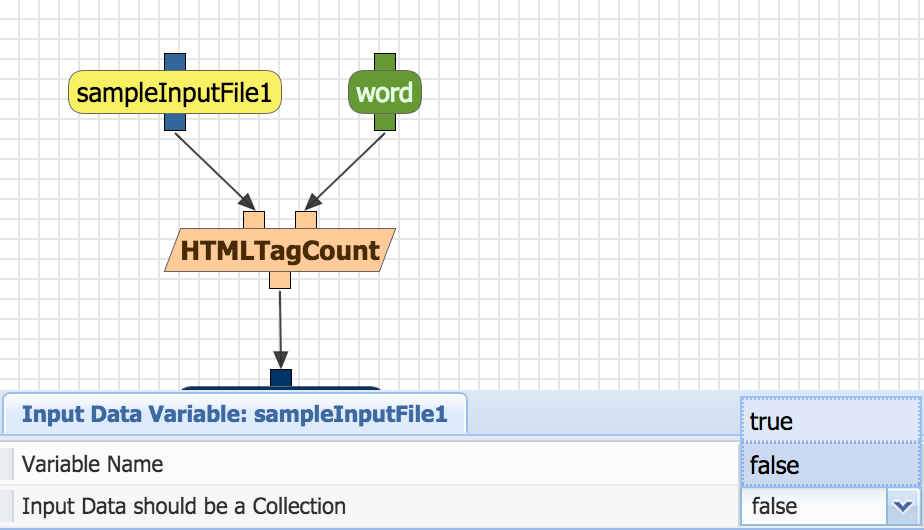
Task: Click the green top port of word node
Action: (x=385, y=63)
